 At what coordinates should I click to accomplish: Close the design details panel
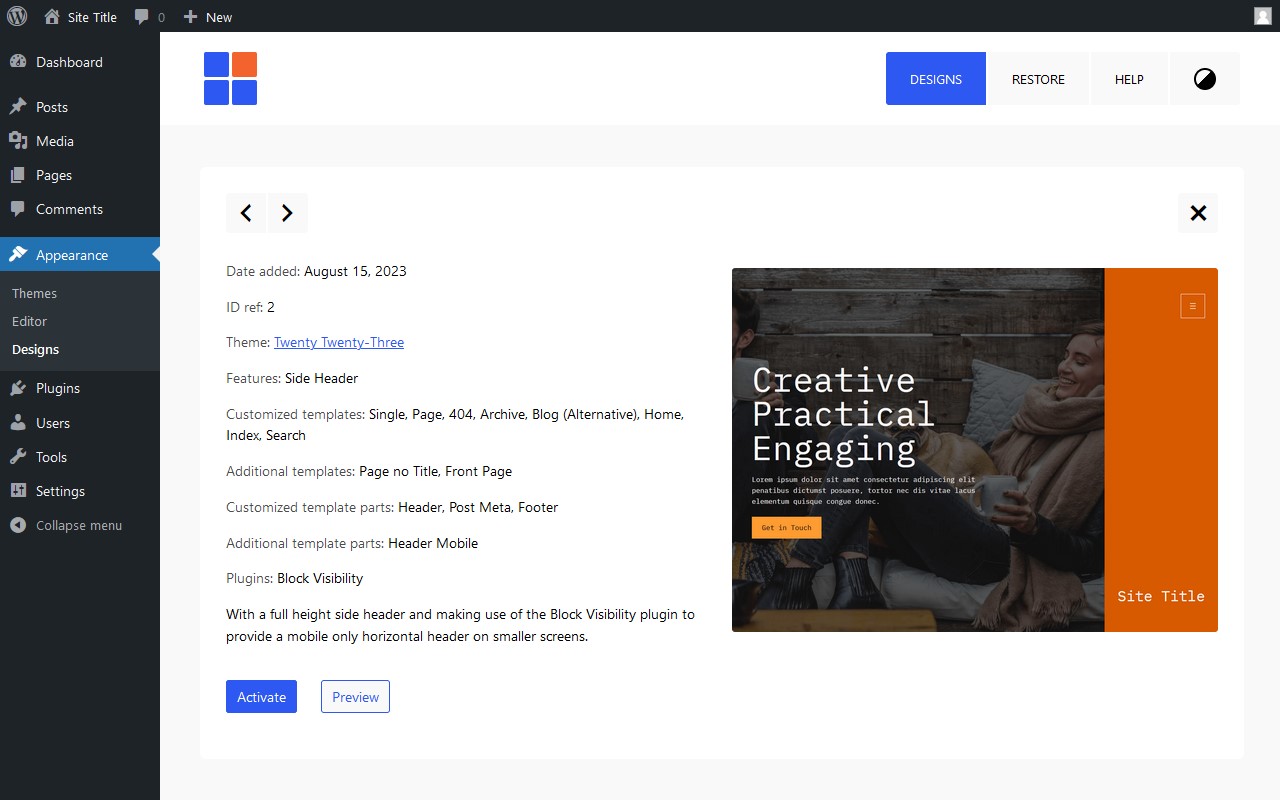point(1198,213)
